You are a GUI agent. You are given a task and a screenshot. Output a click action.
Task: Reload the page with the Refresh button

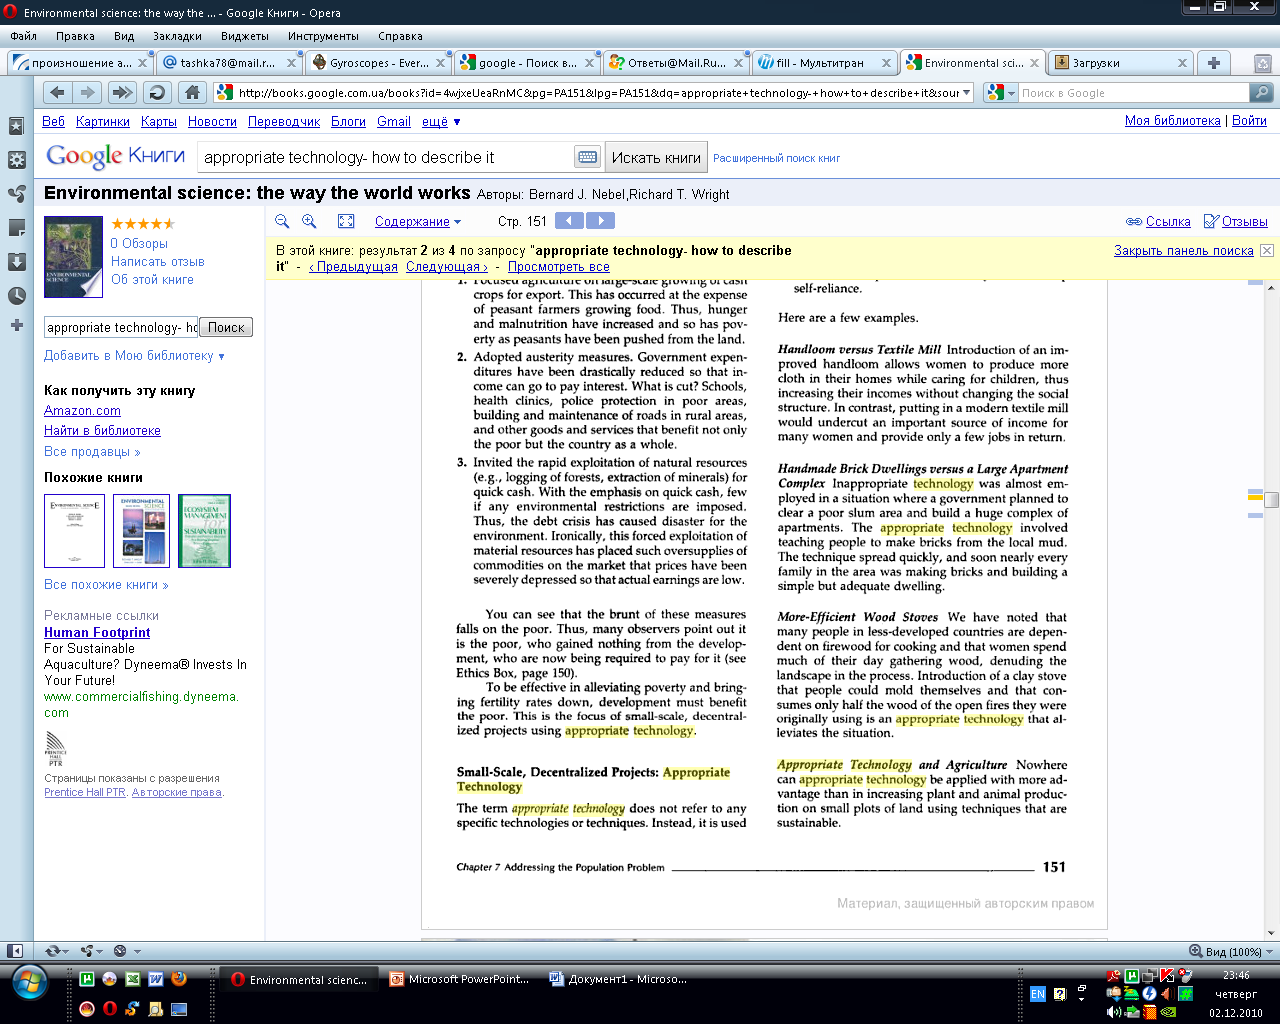coord(157,92)
